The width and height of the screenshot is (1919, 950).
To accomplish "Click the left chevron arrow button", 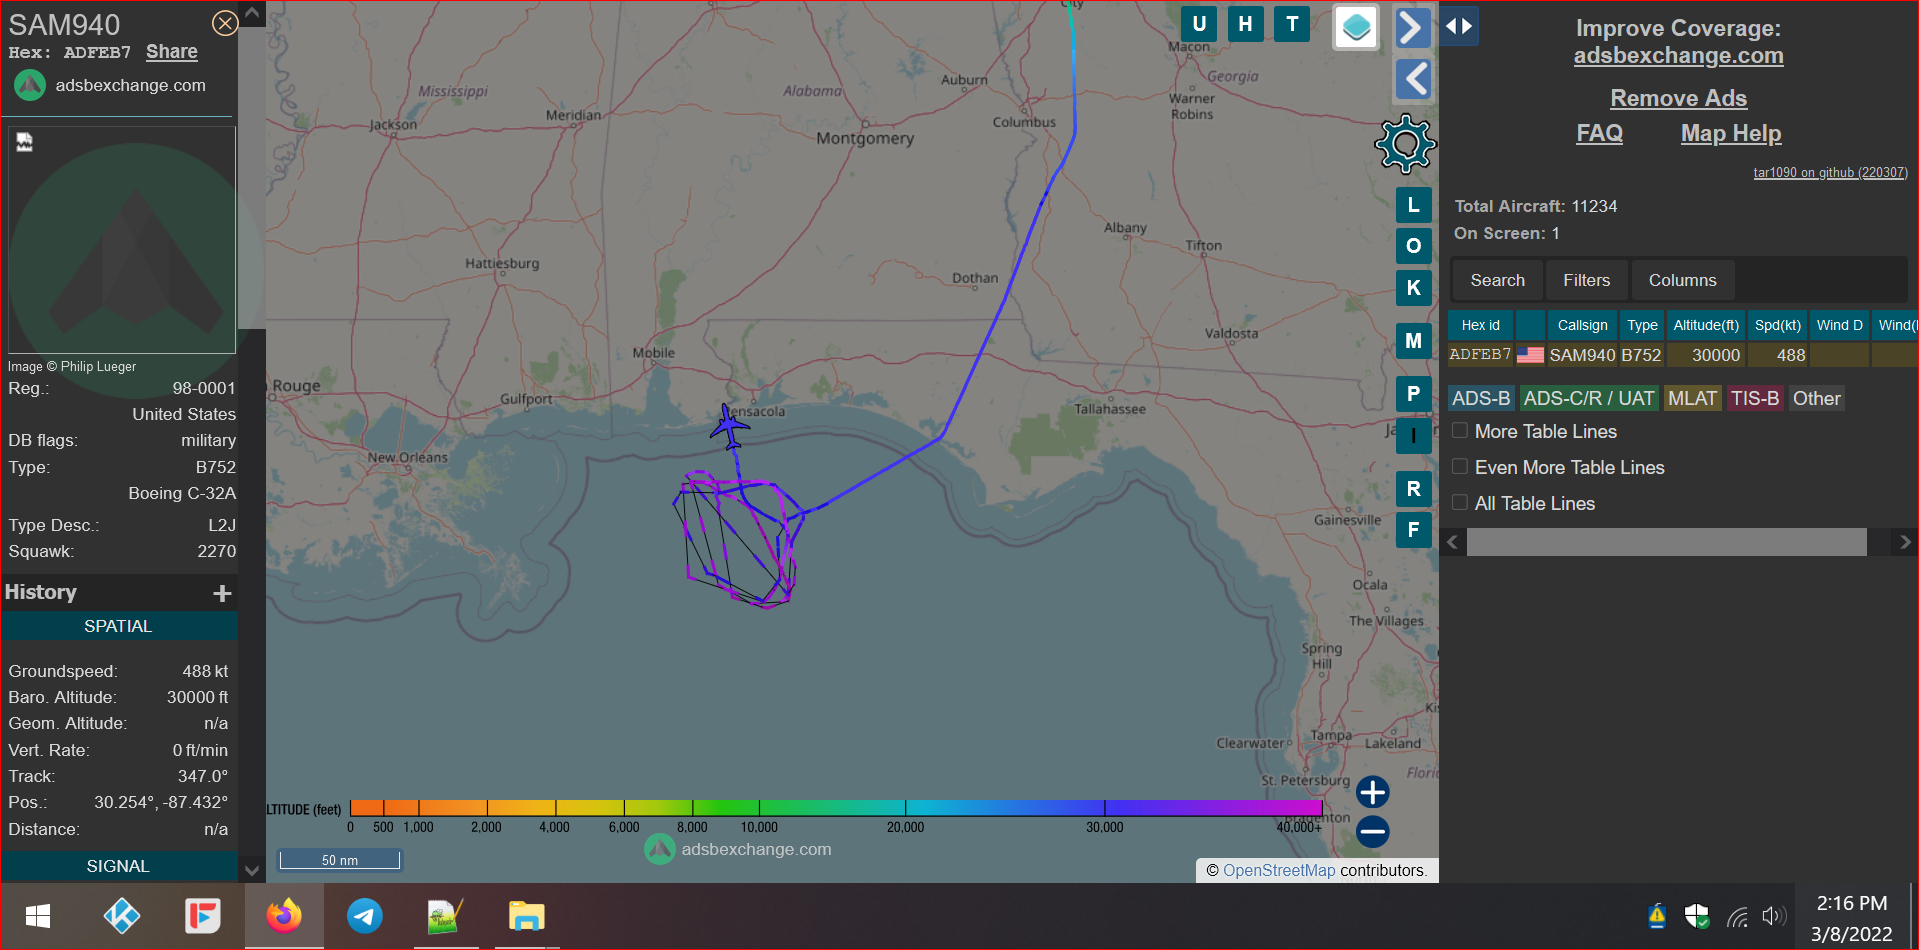I will pyautogui.click(x=1413, y=79).
